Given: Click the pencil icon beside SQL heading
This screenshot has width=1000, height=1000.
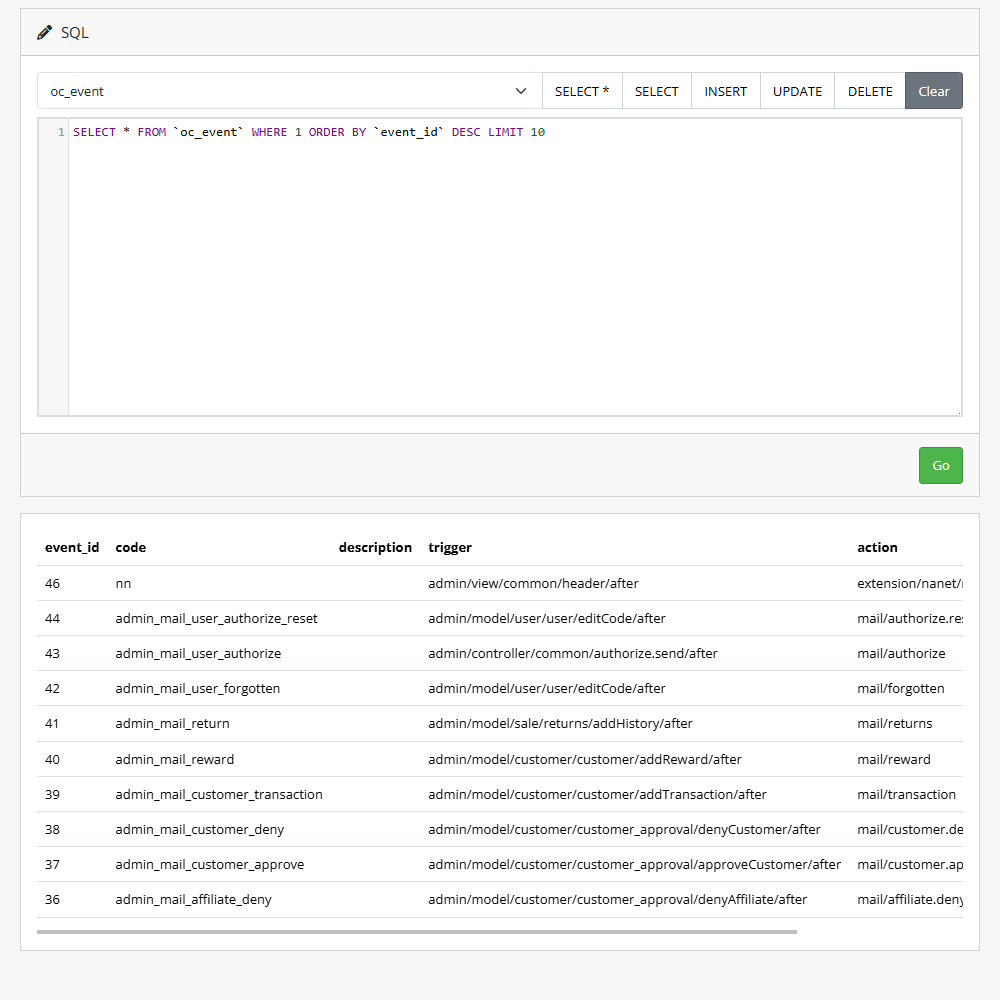Looking at the screenshot, I should click(44, 33).
